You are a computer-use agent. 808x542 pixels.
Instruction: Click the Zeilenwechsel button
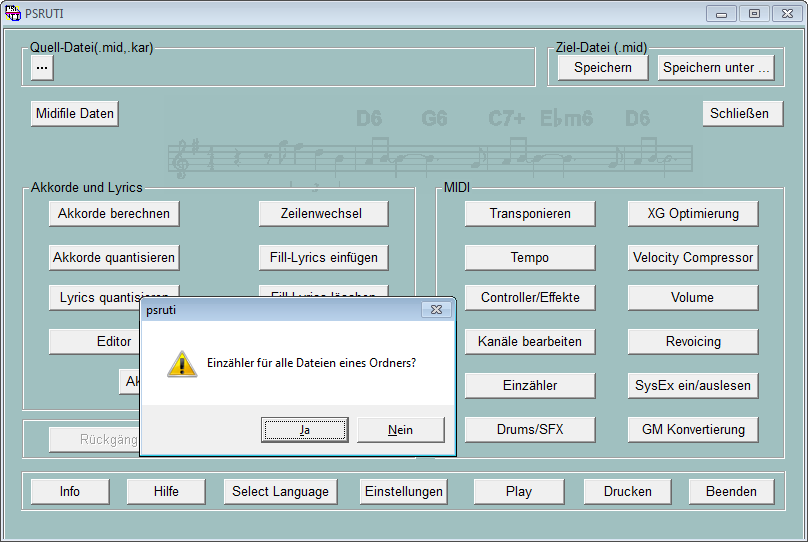click(x=323, y=214)
